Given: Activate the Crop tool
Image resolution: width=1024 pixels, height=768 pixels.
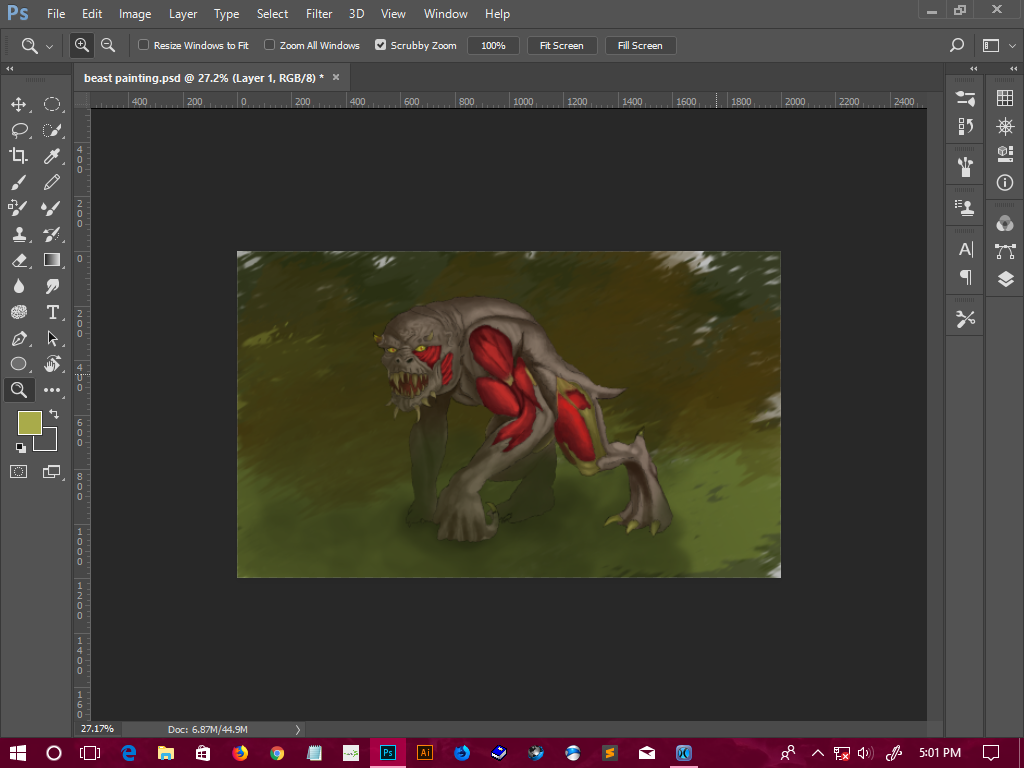Looking at the screenshot, I should tap(18, 156).
